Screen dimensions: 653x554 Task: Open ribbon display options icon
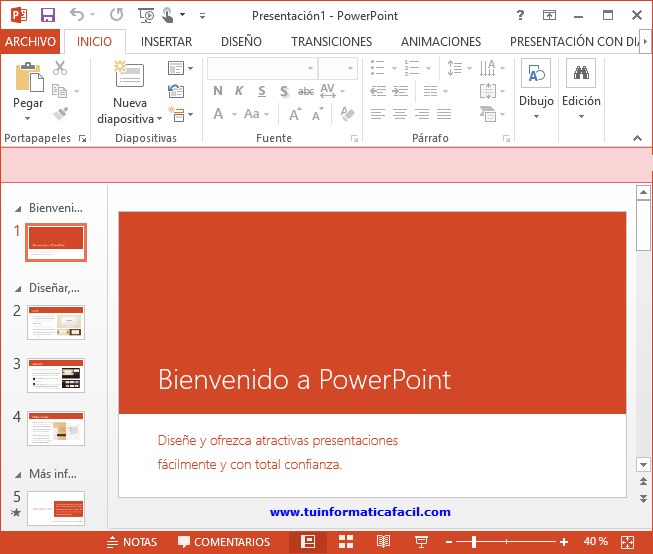[x=549, y=15]
